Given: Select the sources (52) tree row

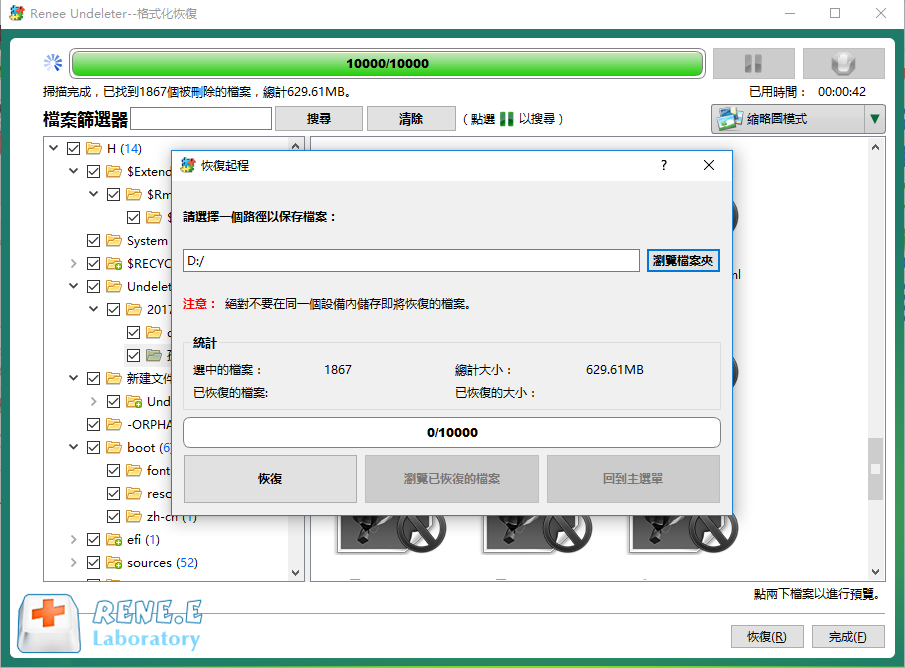Looking at the screenshot, I should point(162,562).
